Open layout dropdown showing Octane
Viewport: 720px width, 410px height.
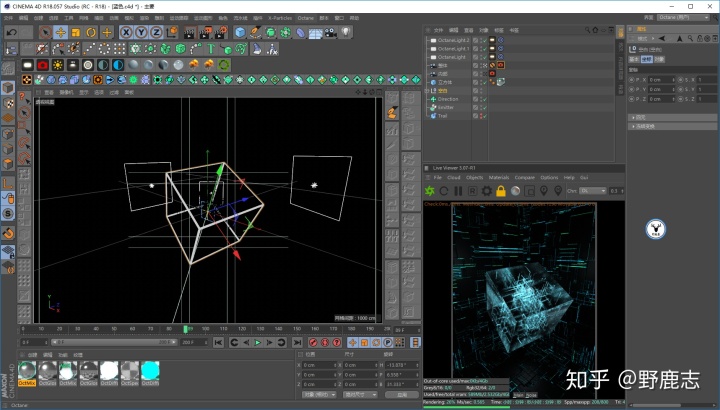[683, 17]
